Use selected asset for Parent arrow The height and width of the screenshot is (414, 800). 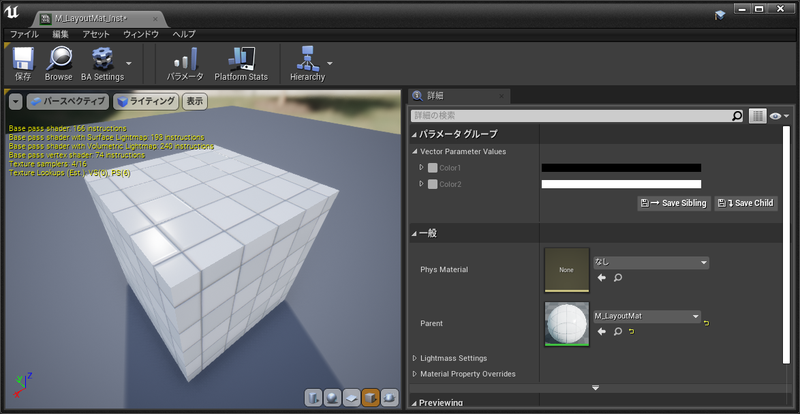click(602, 332)
